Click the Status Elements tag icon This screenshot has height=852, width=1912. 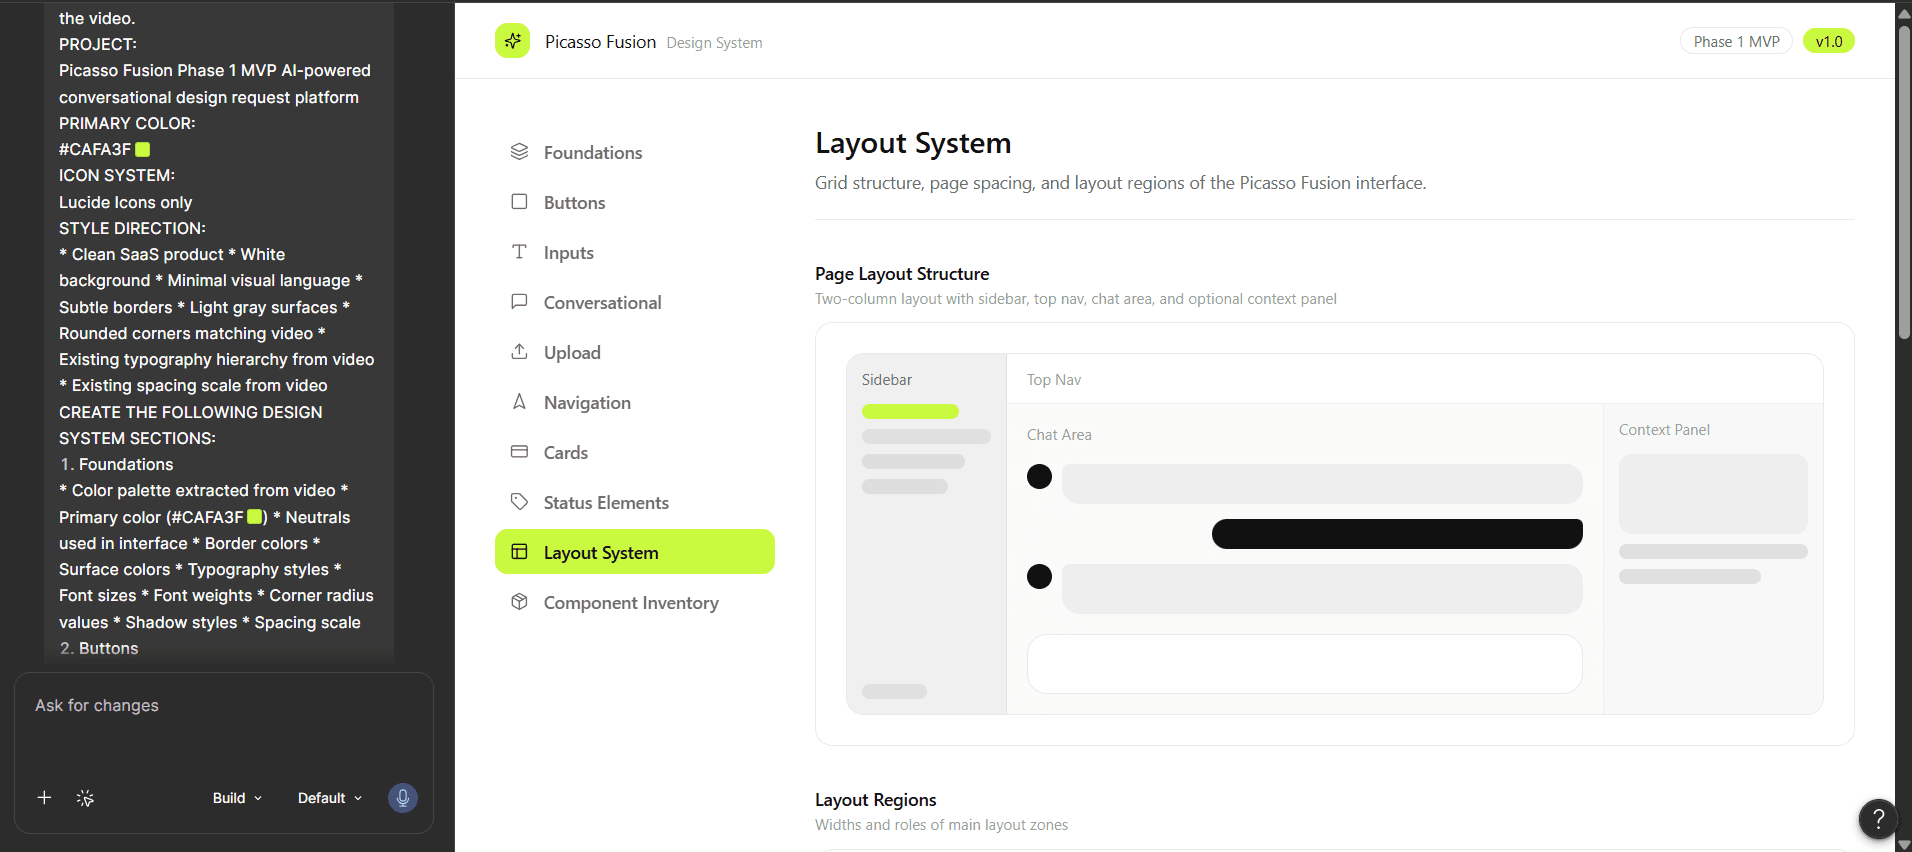(x=519, y=501)
